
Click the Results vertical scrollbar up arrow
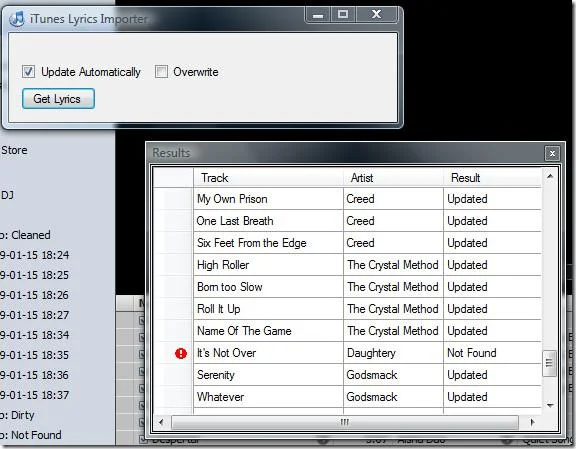click(x=550, y=177)
